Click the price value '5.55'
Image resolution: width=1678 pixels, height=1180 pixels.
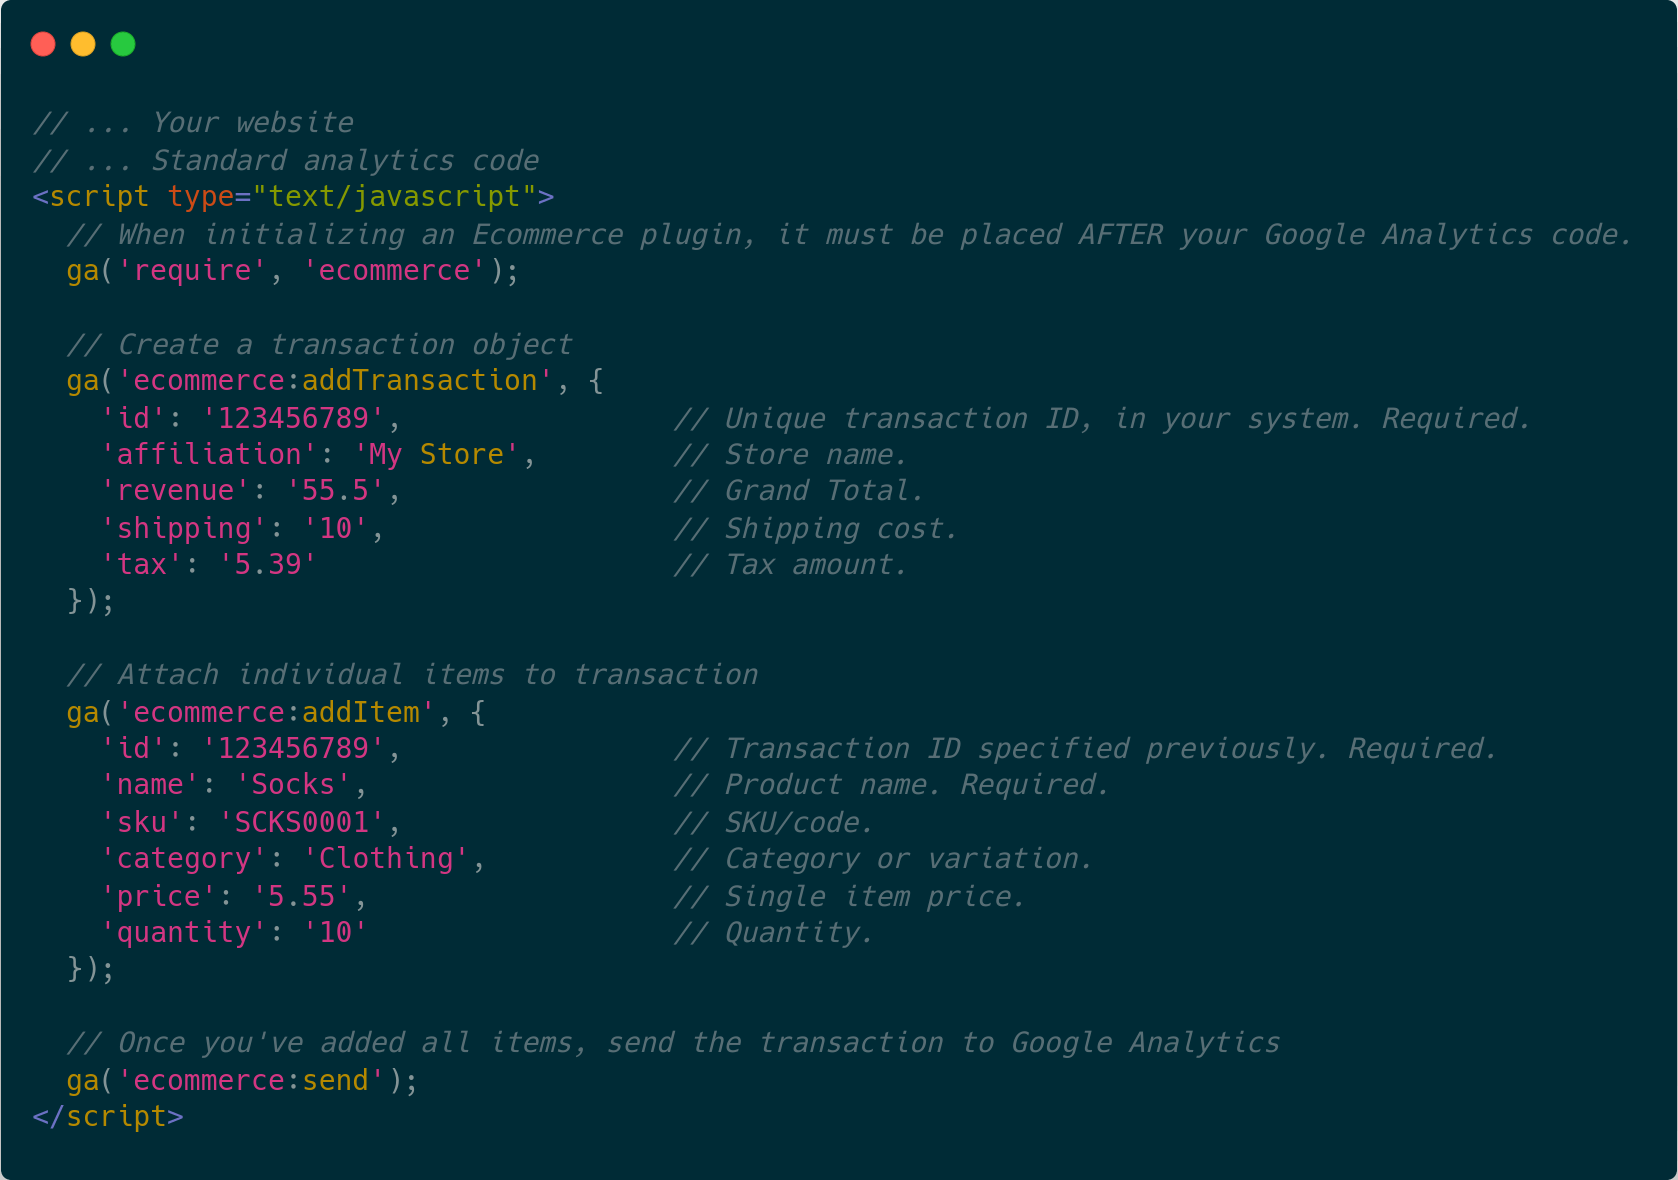click(x=301, y=897)
